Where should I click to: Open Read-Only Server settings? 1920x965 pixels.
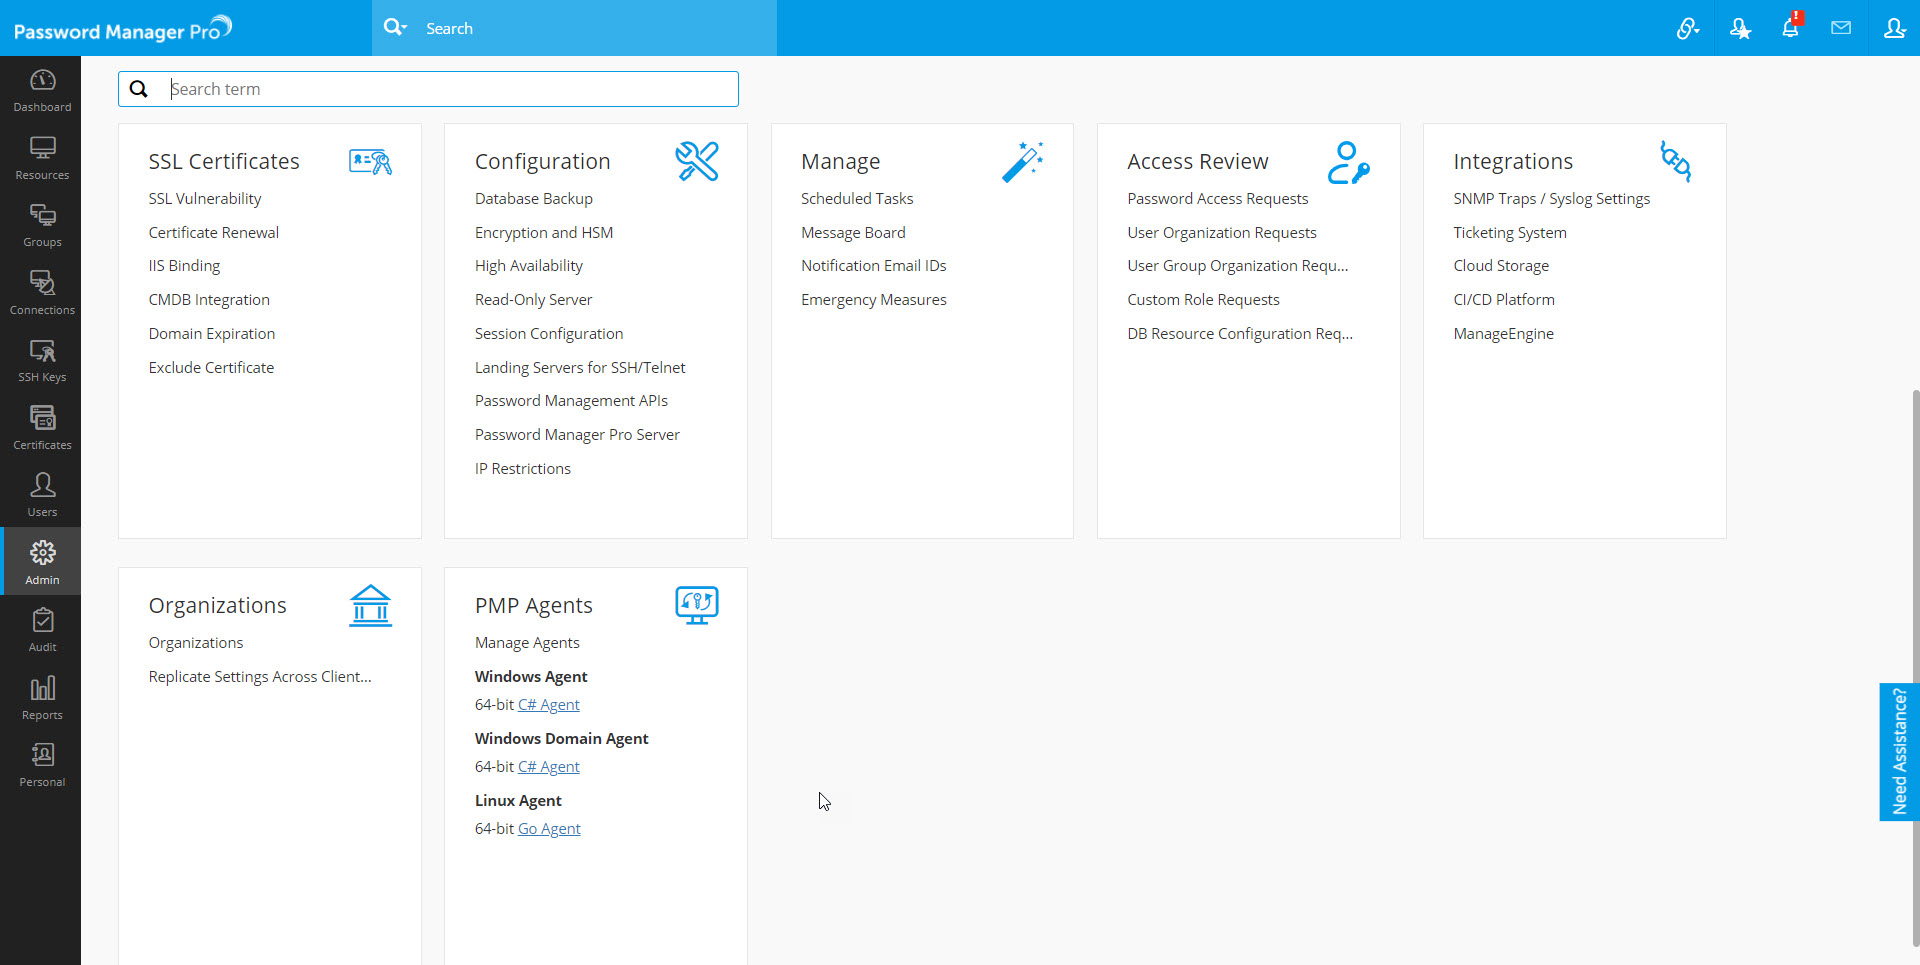[x=534, y=300]
